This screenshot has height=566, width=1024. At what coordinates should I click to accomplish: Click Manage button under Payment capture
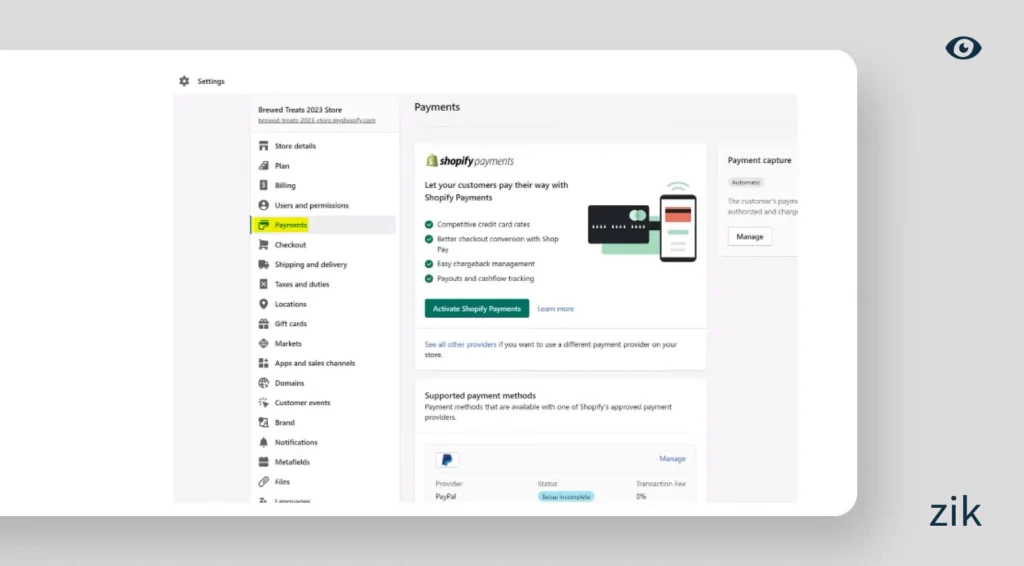pos(749,237)
